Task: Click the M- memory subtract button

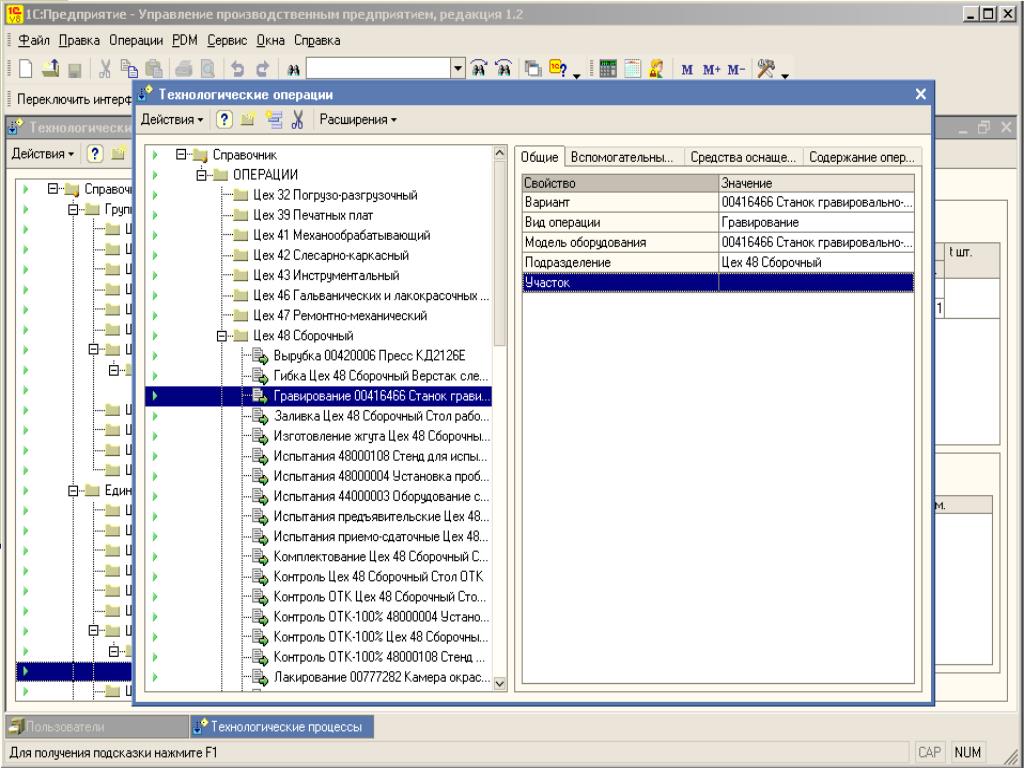Action: coord(736,69)
